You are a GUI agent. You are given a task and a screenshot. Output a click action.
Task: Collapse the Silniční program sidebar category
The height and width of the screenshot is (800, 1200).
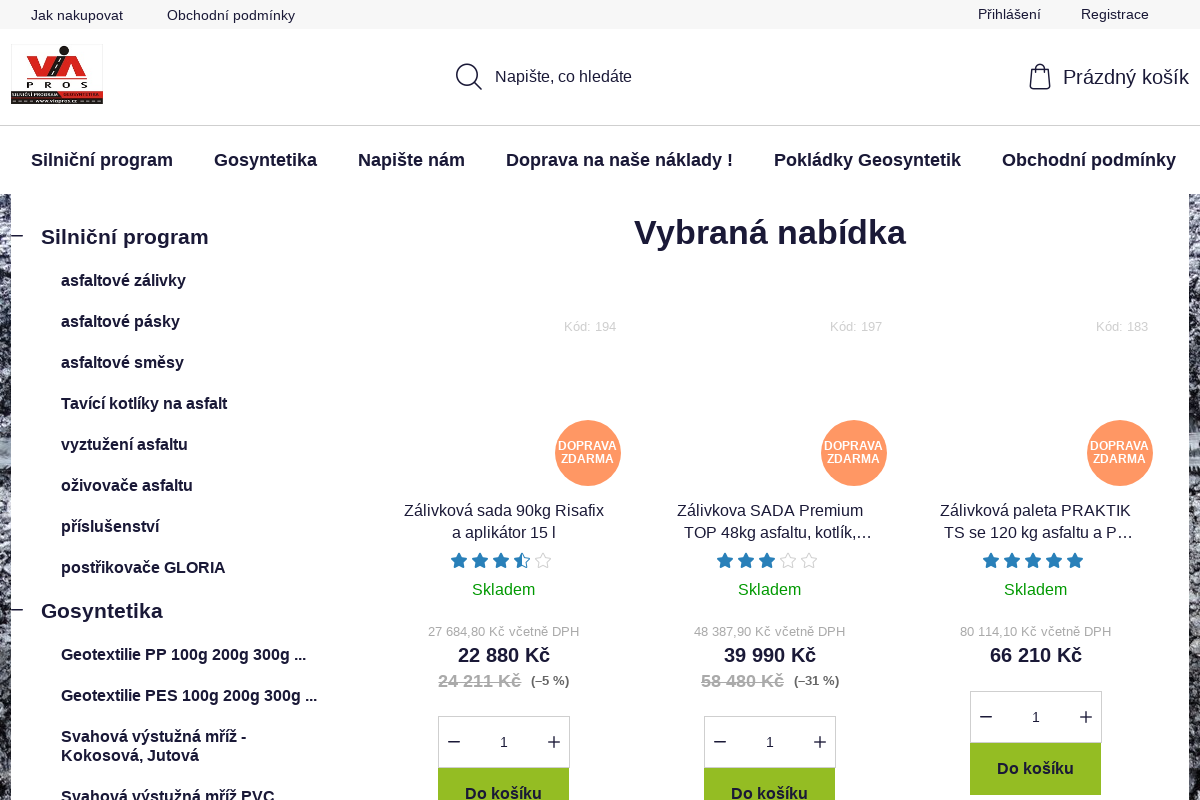point(17,236)
